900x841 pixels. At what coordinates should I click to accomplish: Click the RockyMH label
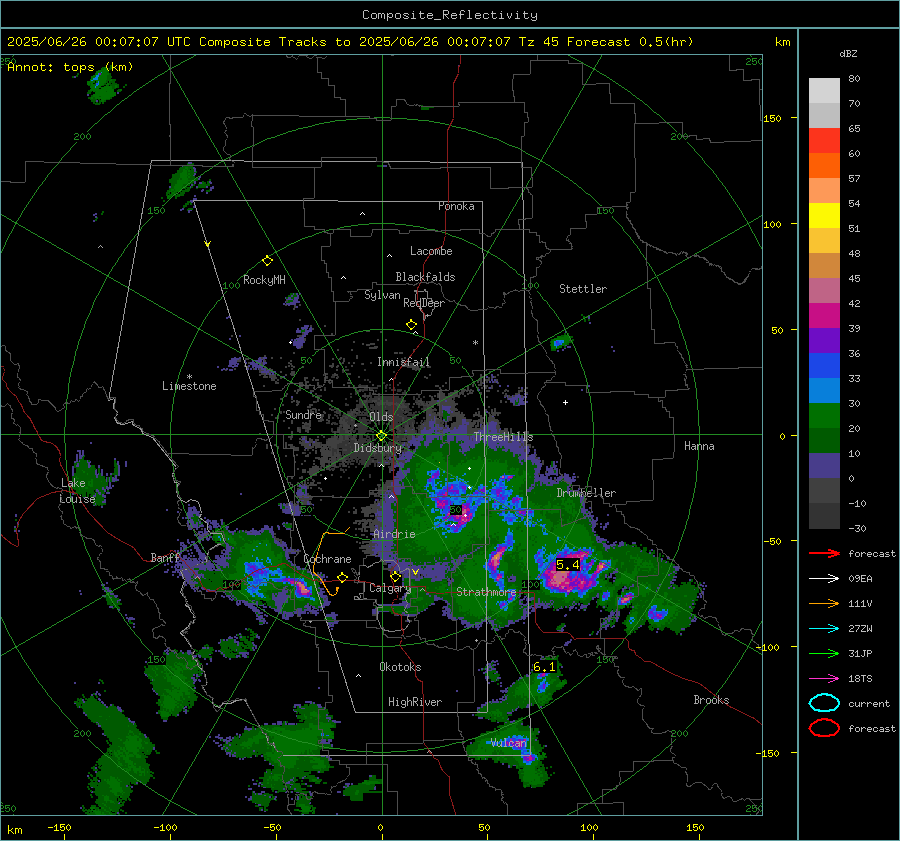[264, 280]
